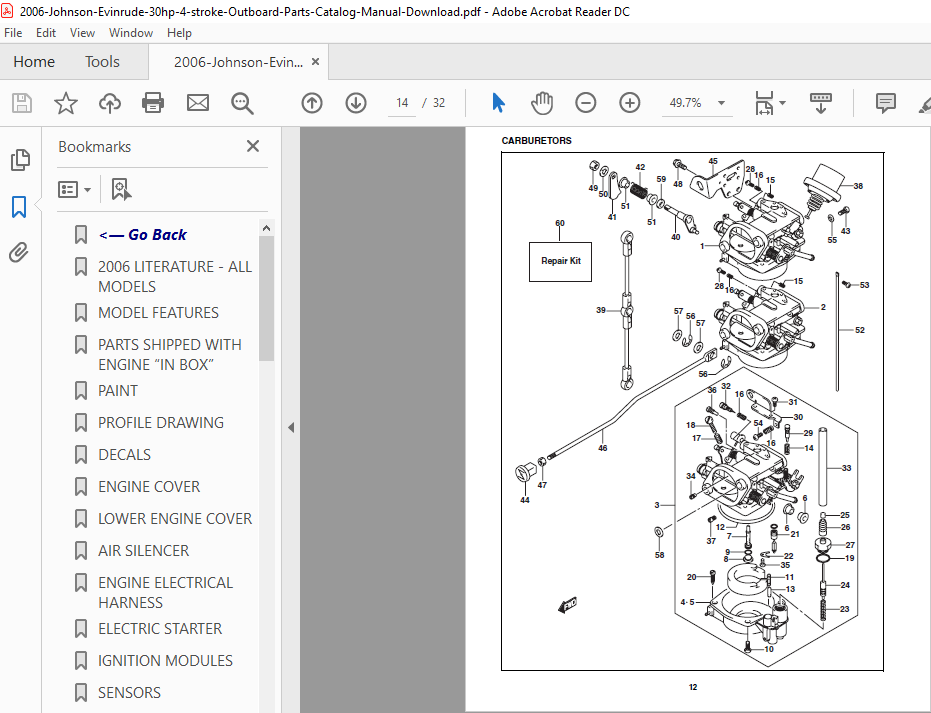The width and height of the screenshot is (931, 713).
Task: Open the IGNITION MODULES bookmark
Action: [x=165, y=661]
